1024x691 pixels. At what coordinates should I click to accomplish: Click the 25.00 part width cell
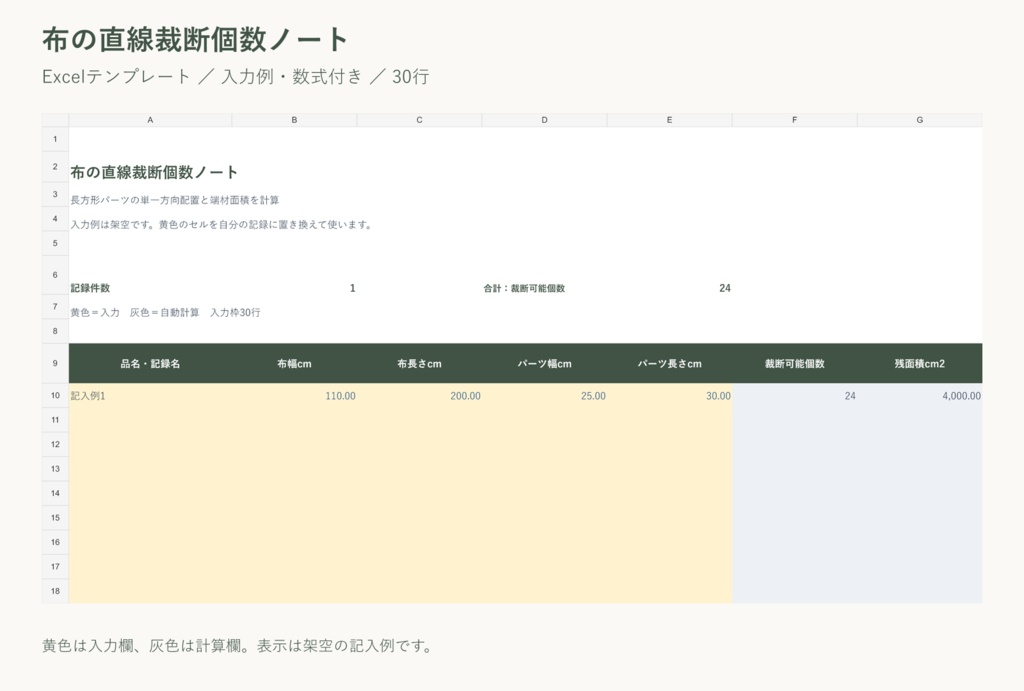point(545,396)
